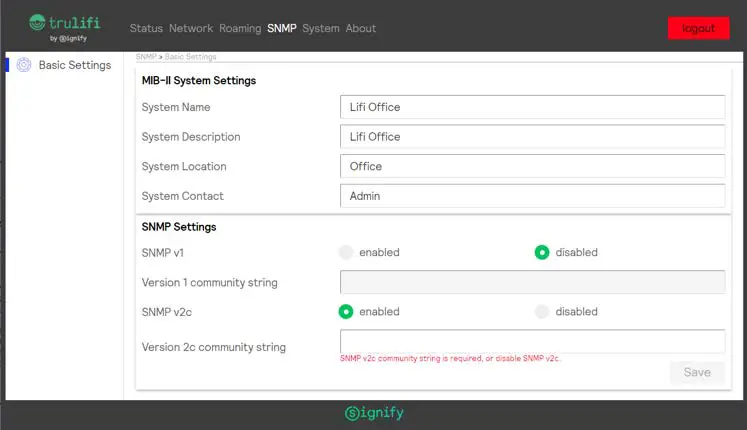Image resolution: width=747 pixels, height=430 pixels.
Task: Click the Basic Settings gear icon
Action: pyautogui.click(x=24, y=65)
